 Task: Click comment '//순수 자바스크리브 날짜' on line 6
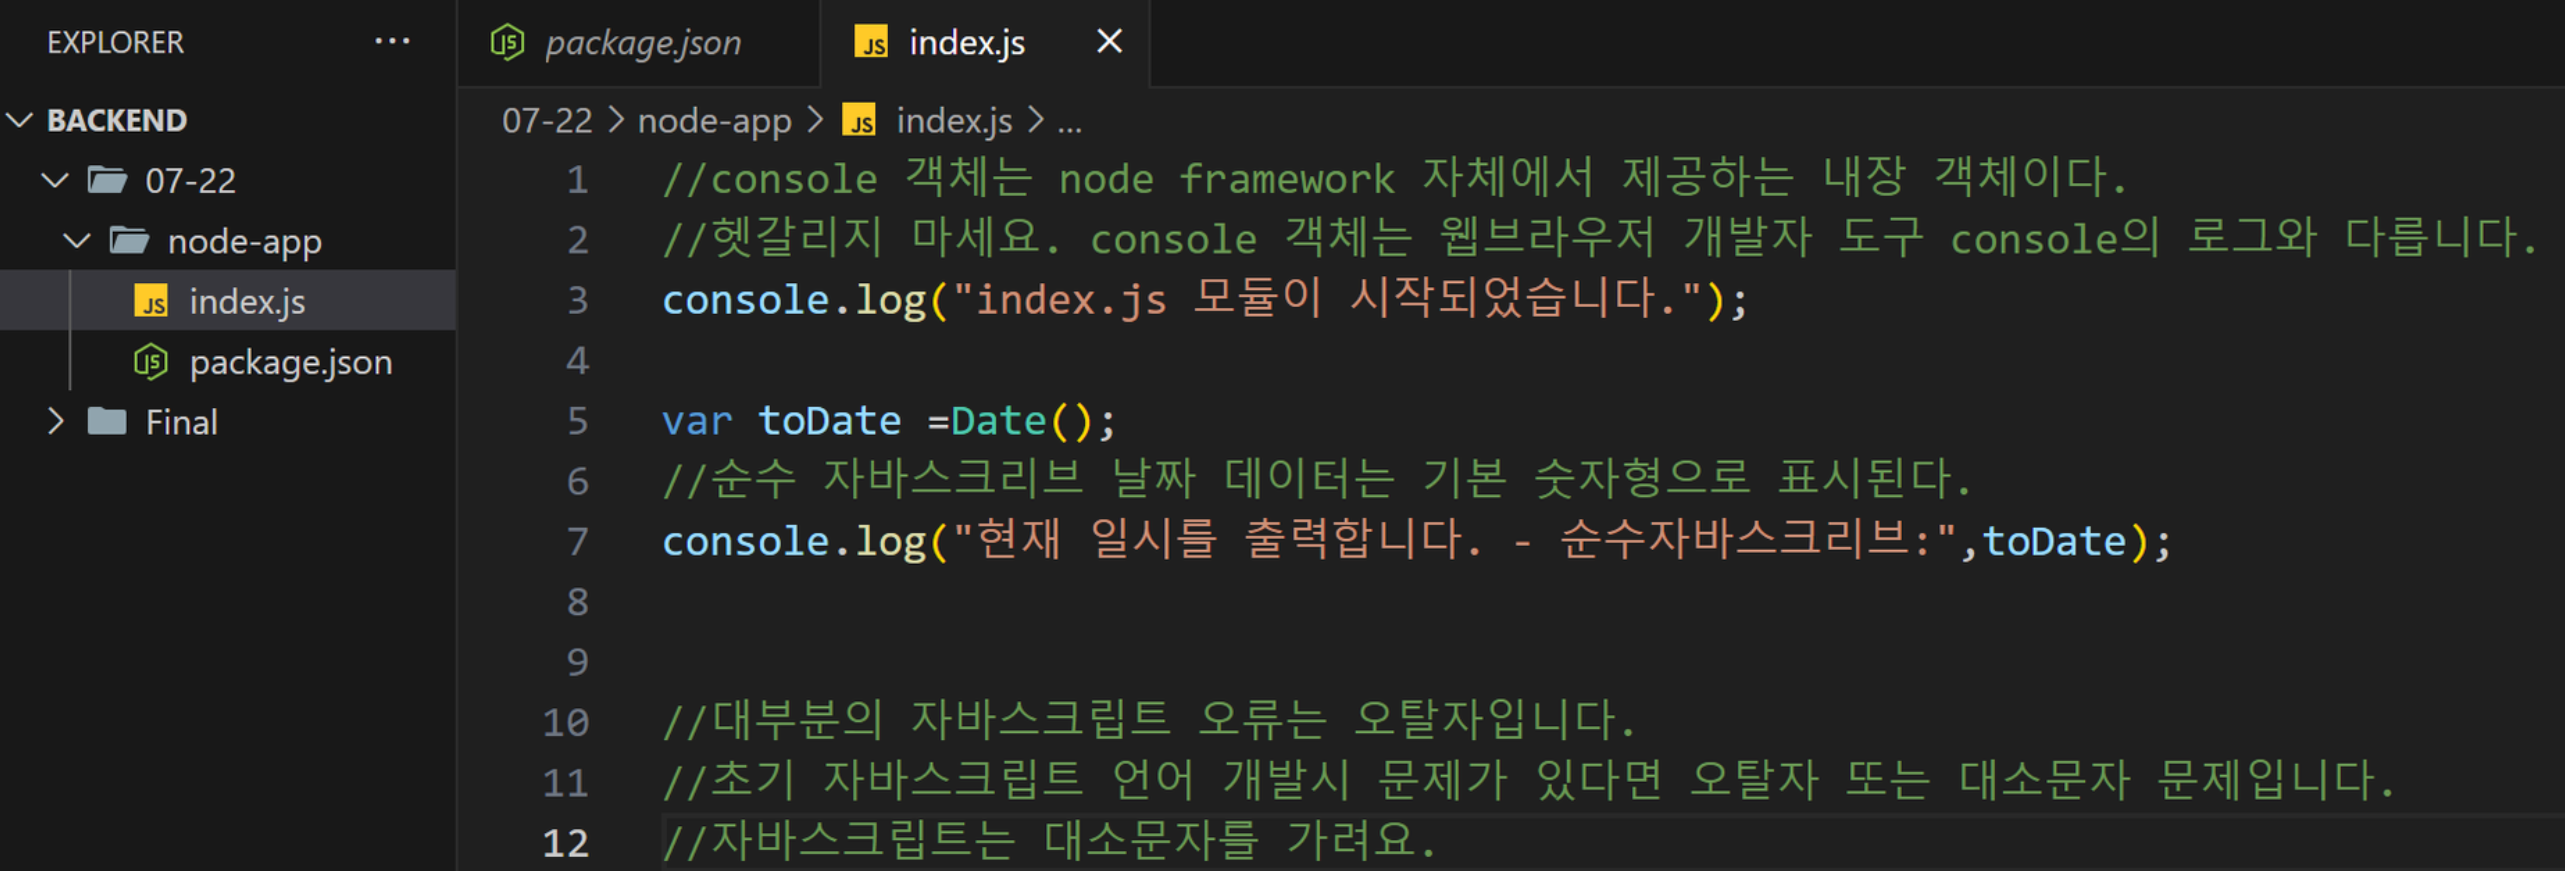929,480
